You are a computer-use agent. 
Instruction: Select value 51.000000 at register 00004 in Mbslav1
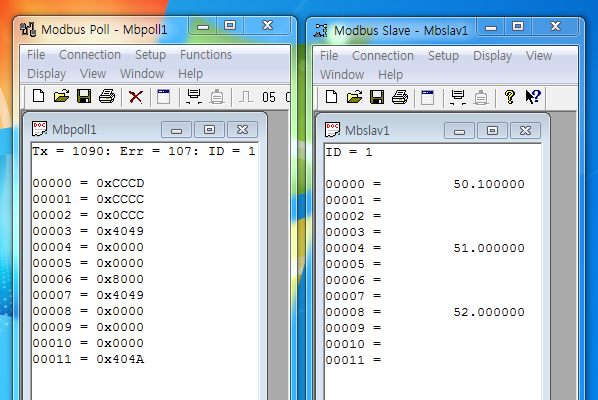coord(489,248)
